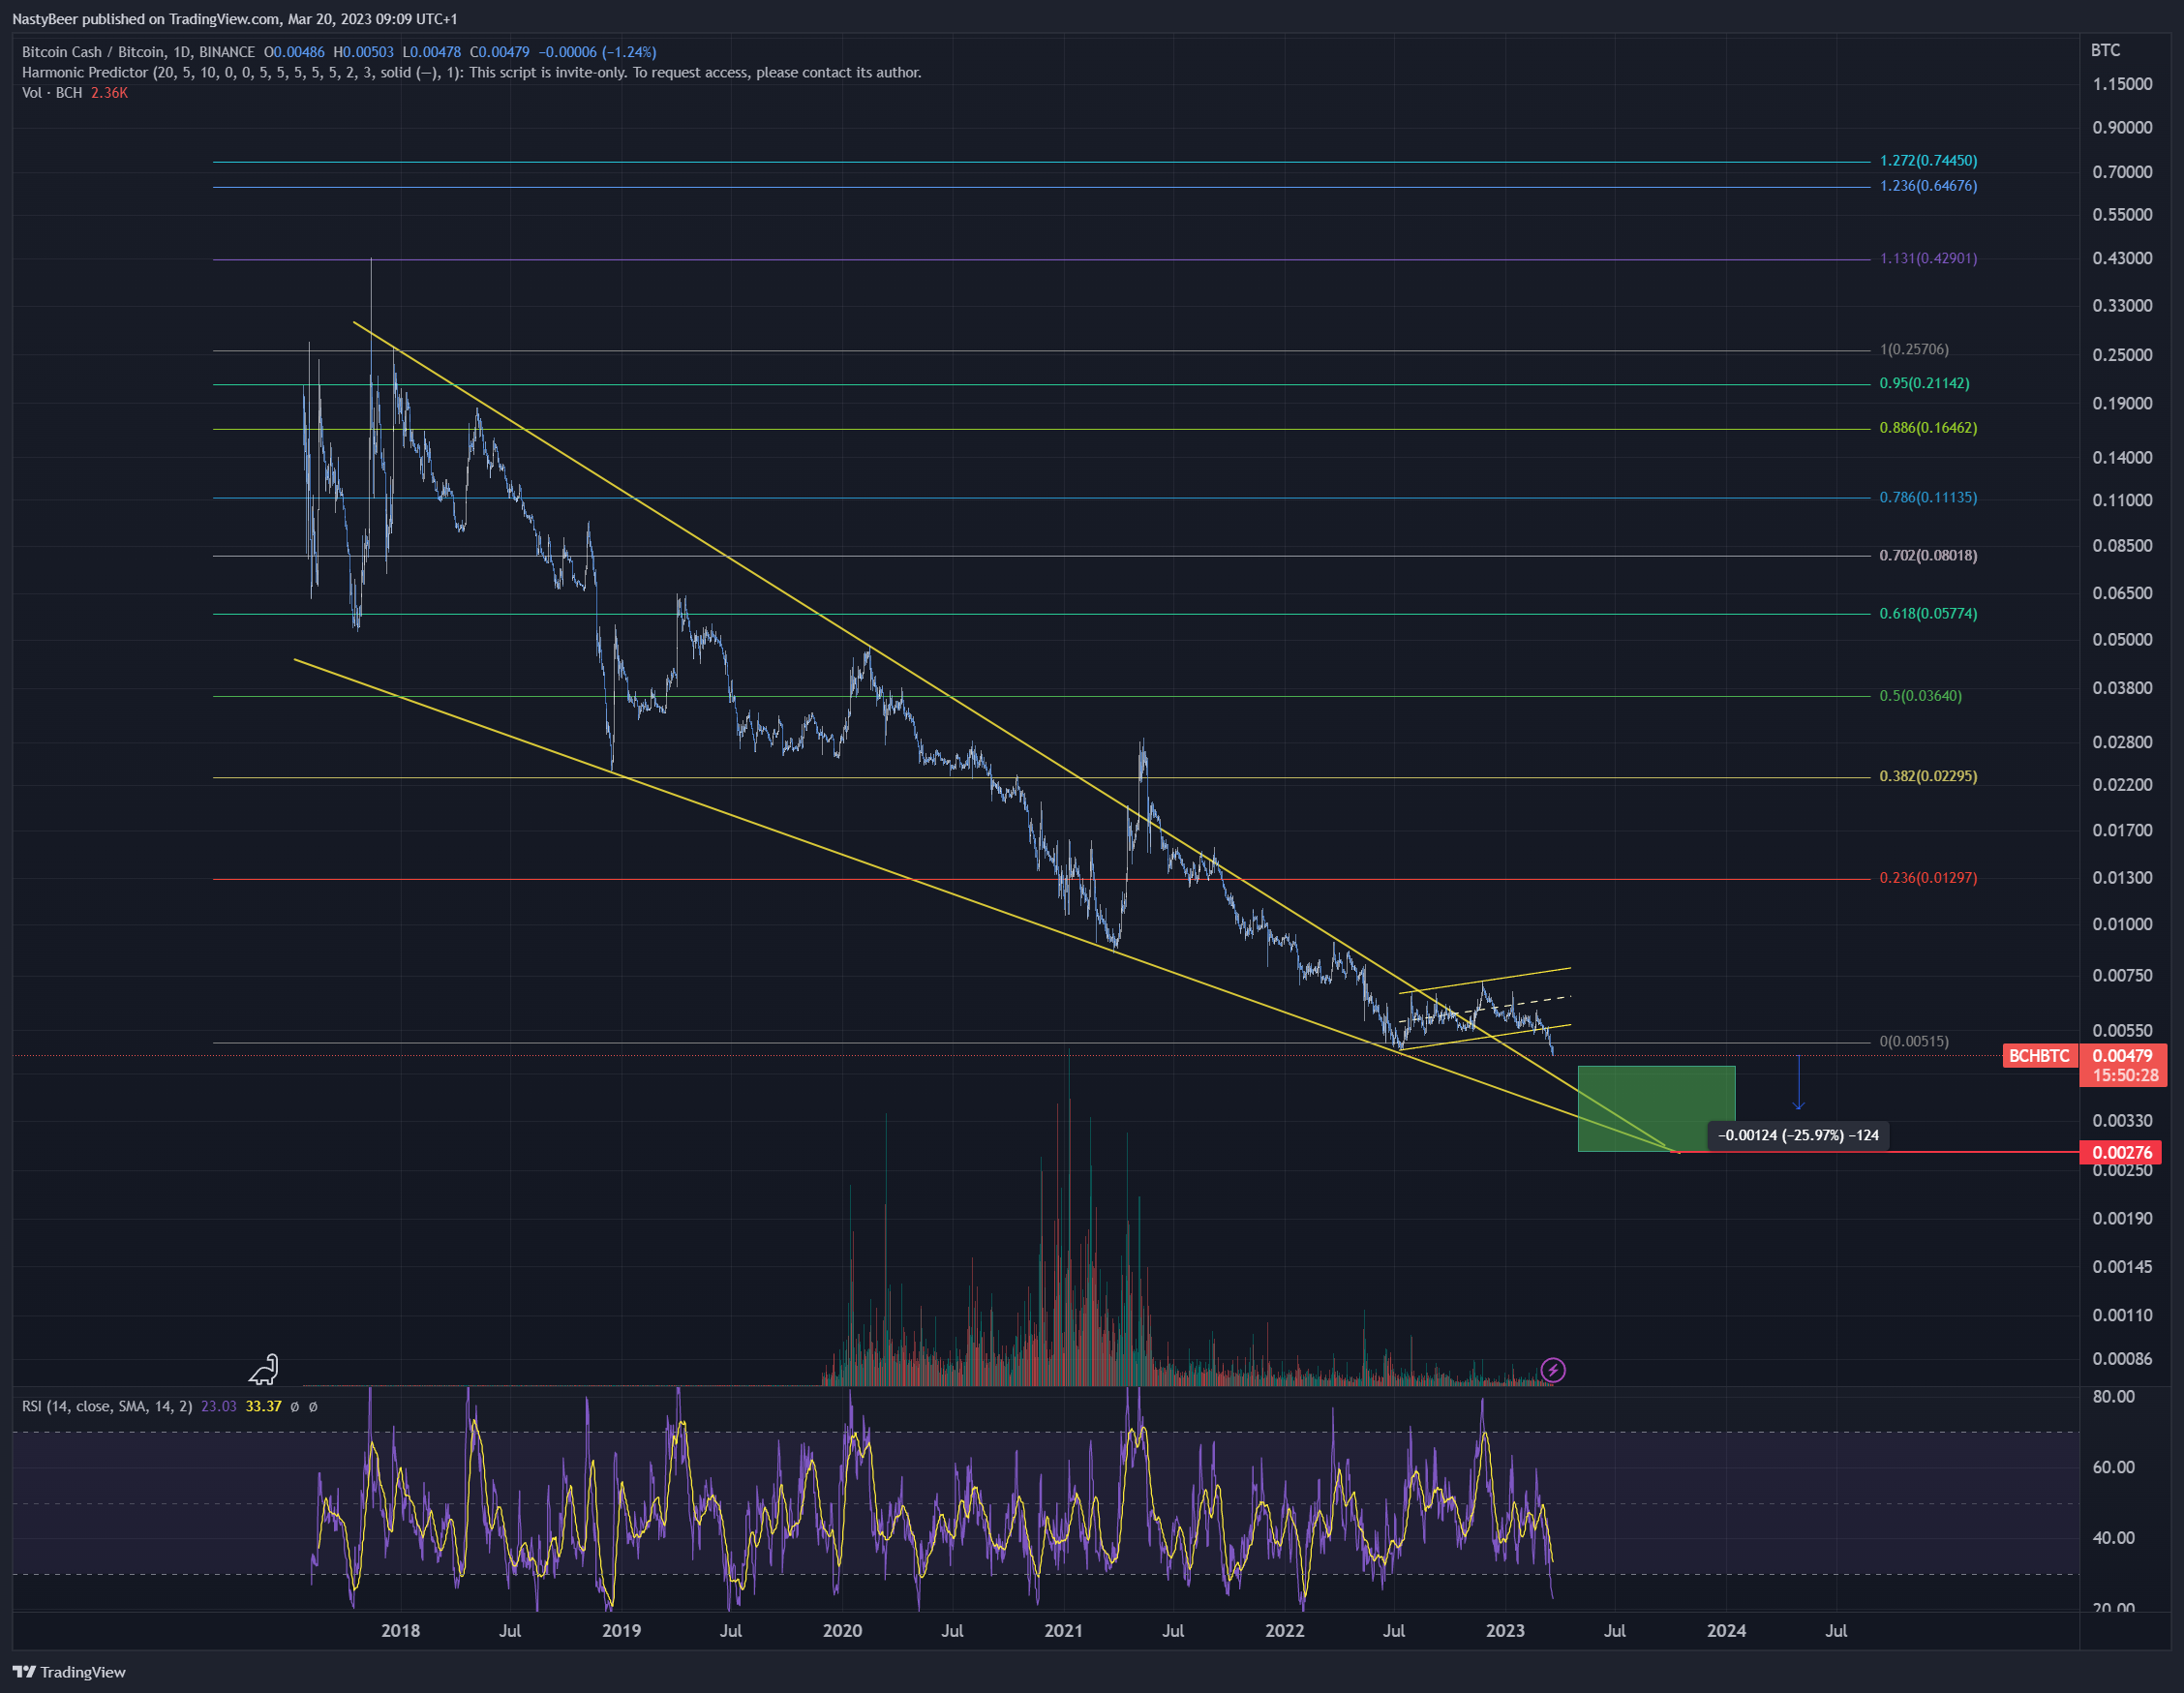Click the 0.00086 price axis label
This screenshot has height=1693, width=2184.
click(x=2122, y=1358)
